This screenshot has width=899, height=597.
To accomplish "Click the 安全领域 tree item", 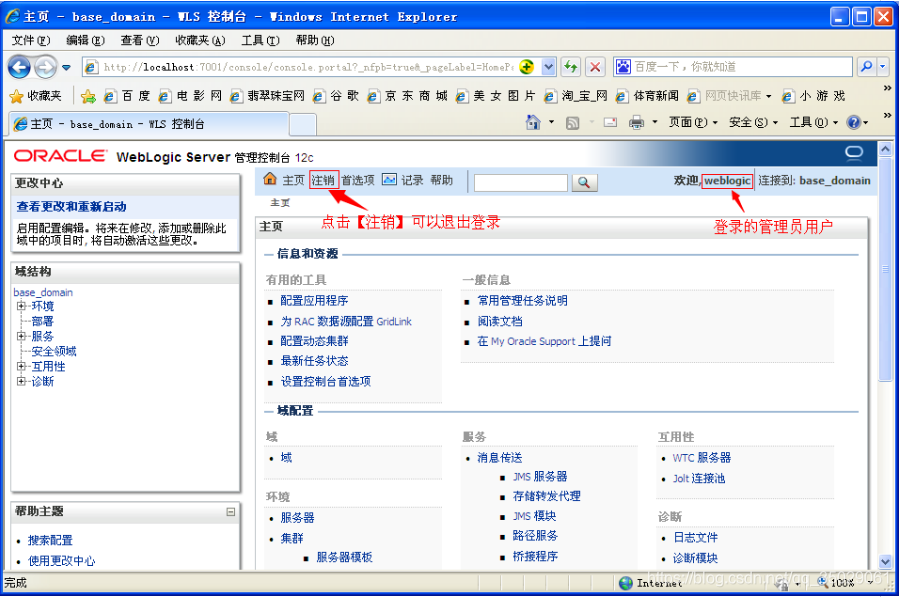I will 54,351.
